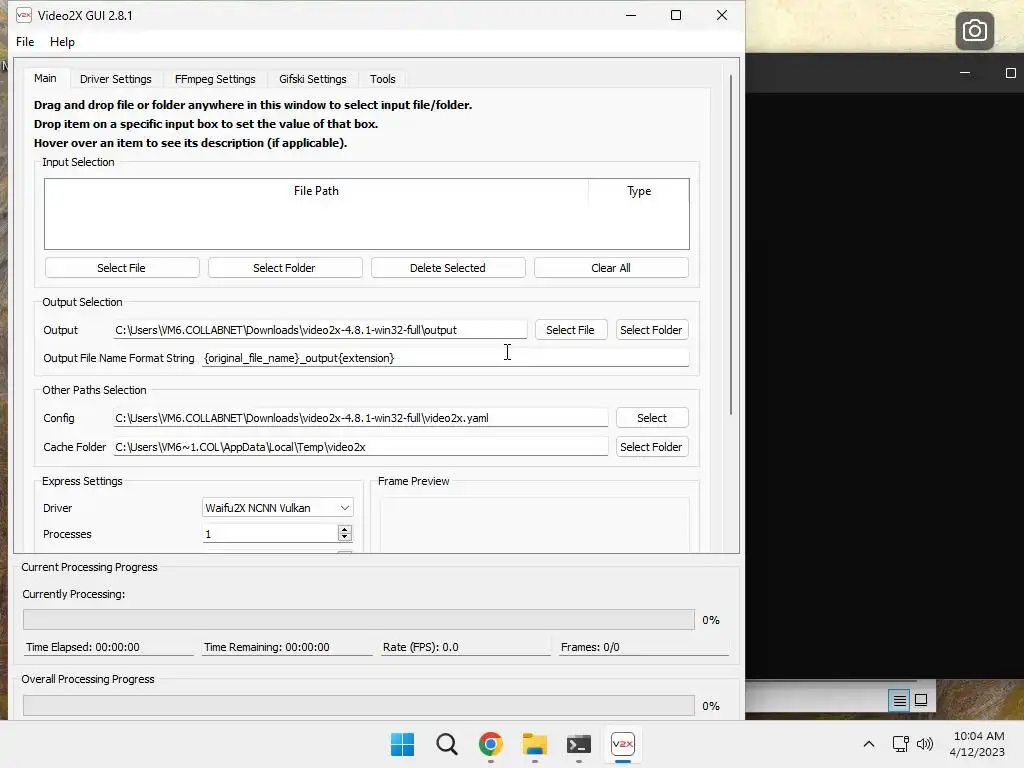Viewport: 1024px width, 768px height.
Task: Click Time Elapsed: 00:00:00 text
Action: (82, 647)
